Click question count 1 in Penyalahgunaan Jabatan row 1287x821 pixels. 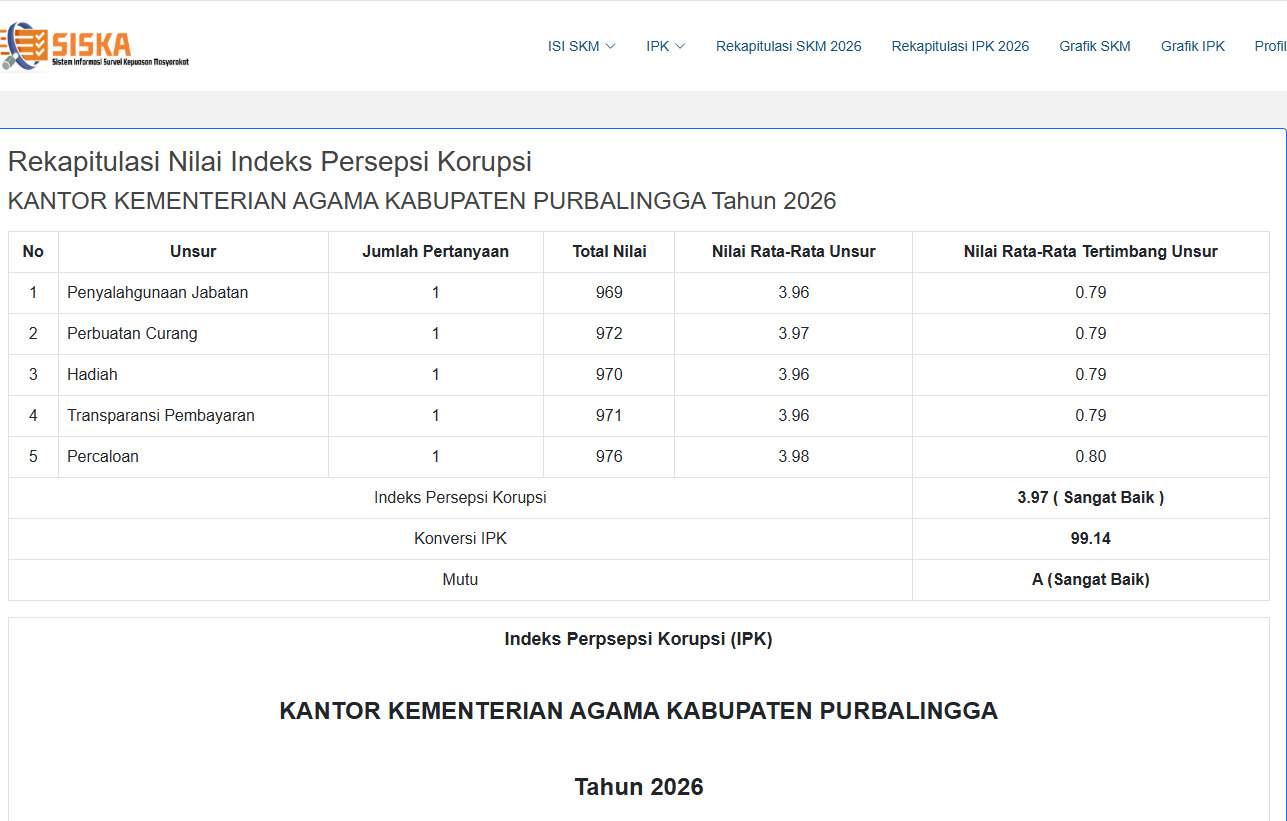point(436,293)
